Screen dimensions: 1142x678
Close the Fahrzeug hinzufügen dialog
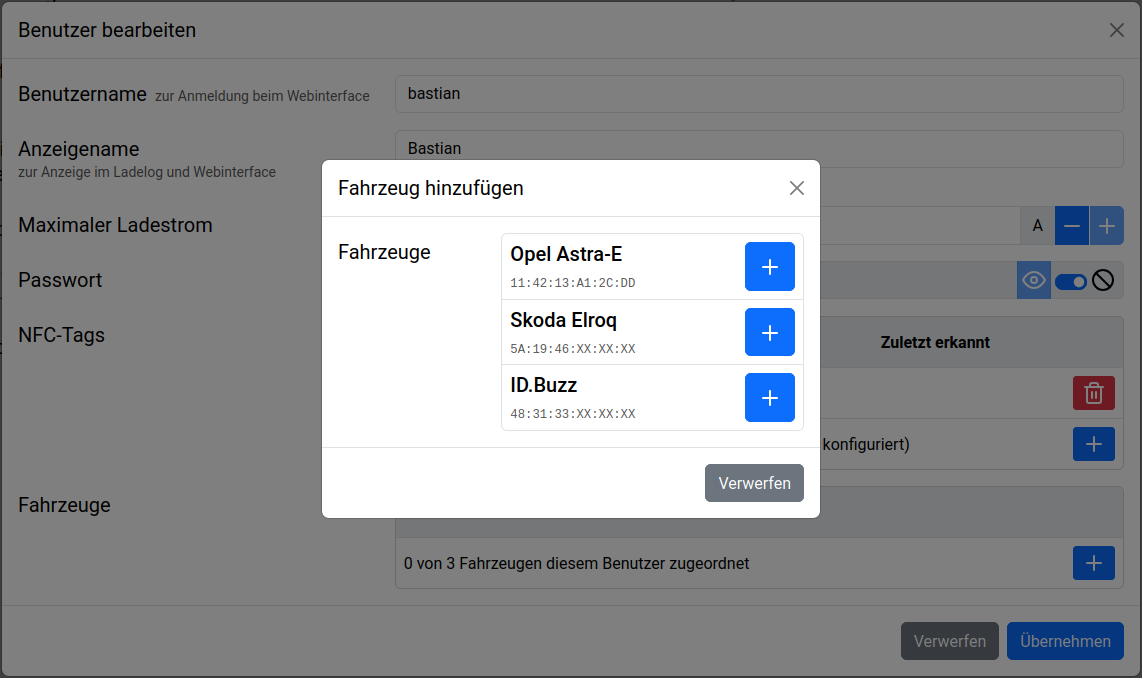click(797, 188)
